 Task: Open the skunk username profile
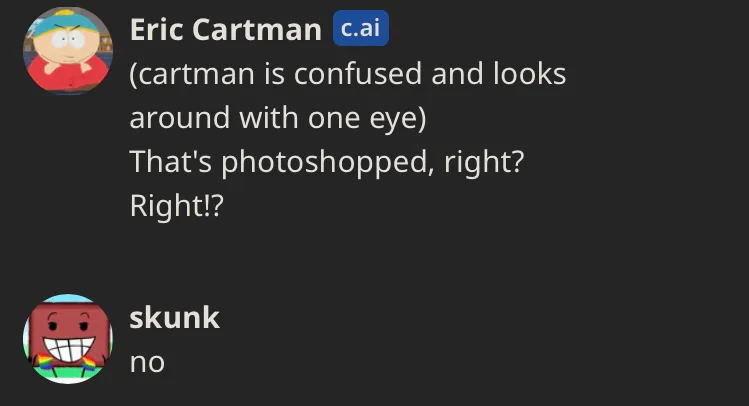(174, 318)
